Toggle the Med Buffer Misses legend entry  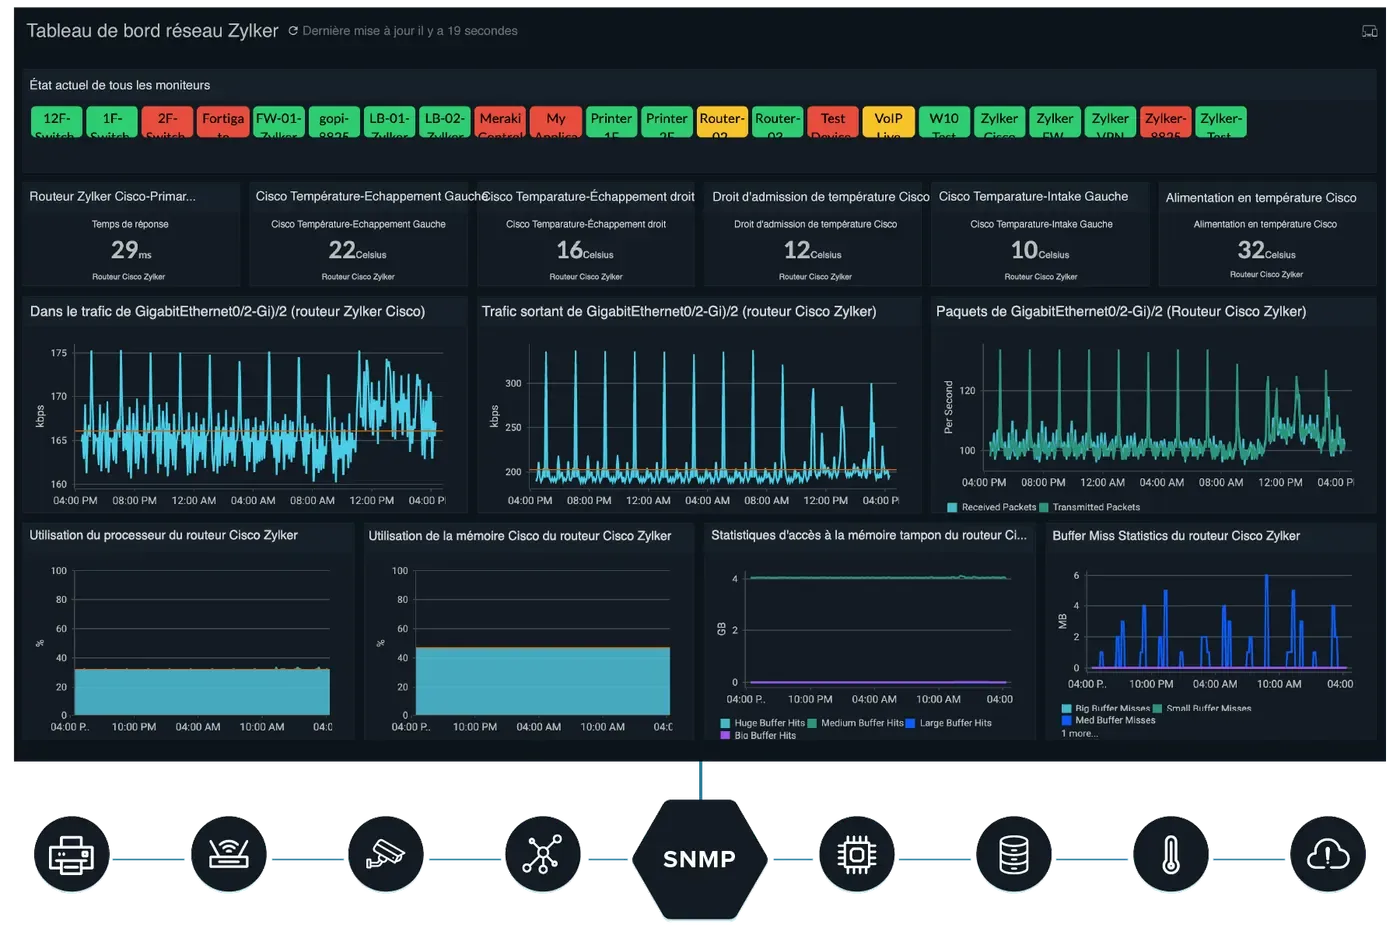1109,720
